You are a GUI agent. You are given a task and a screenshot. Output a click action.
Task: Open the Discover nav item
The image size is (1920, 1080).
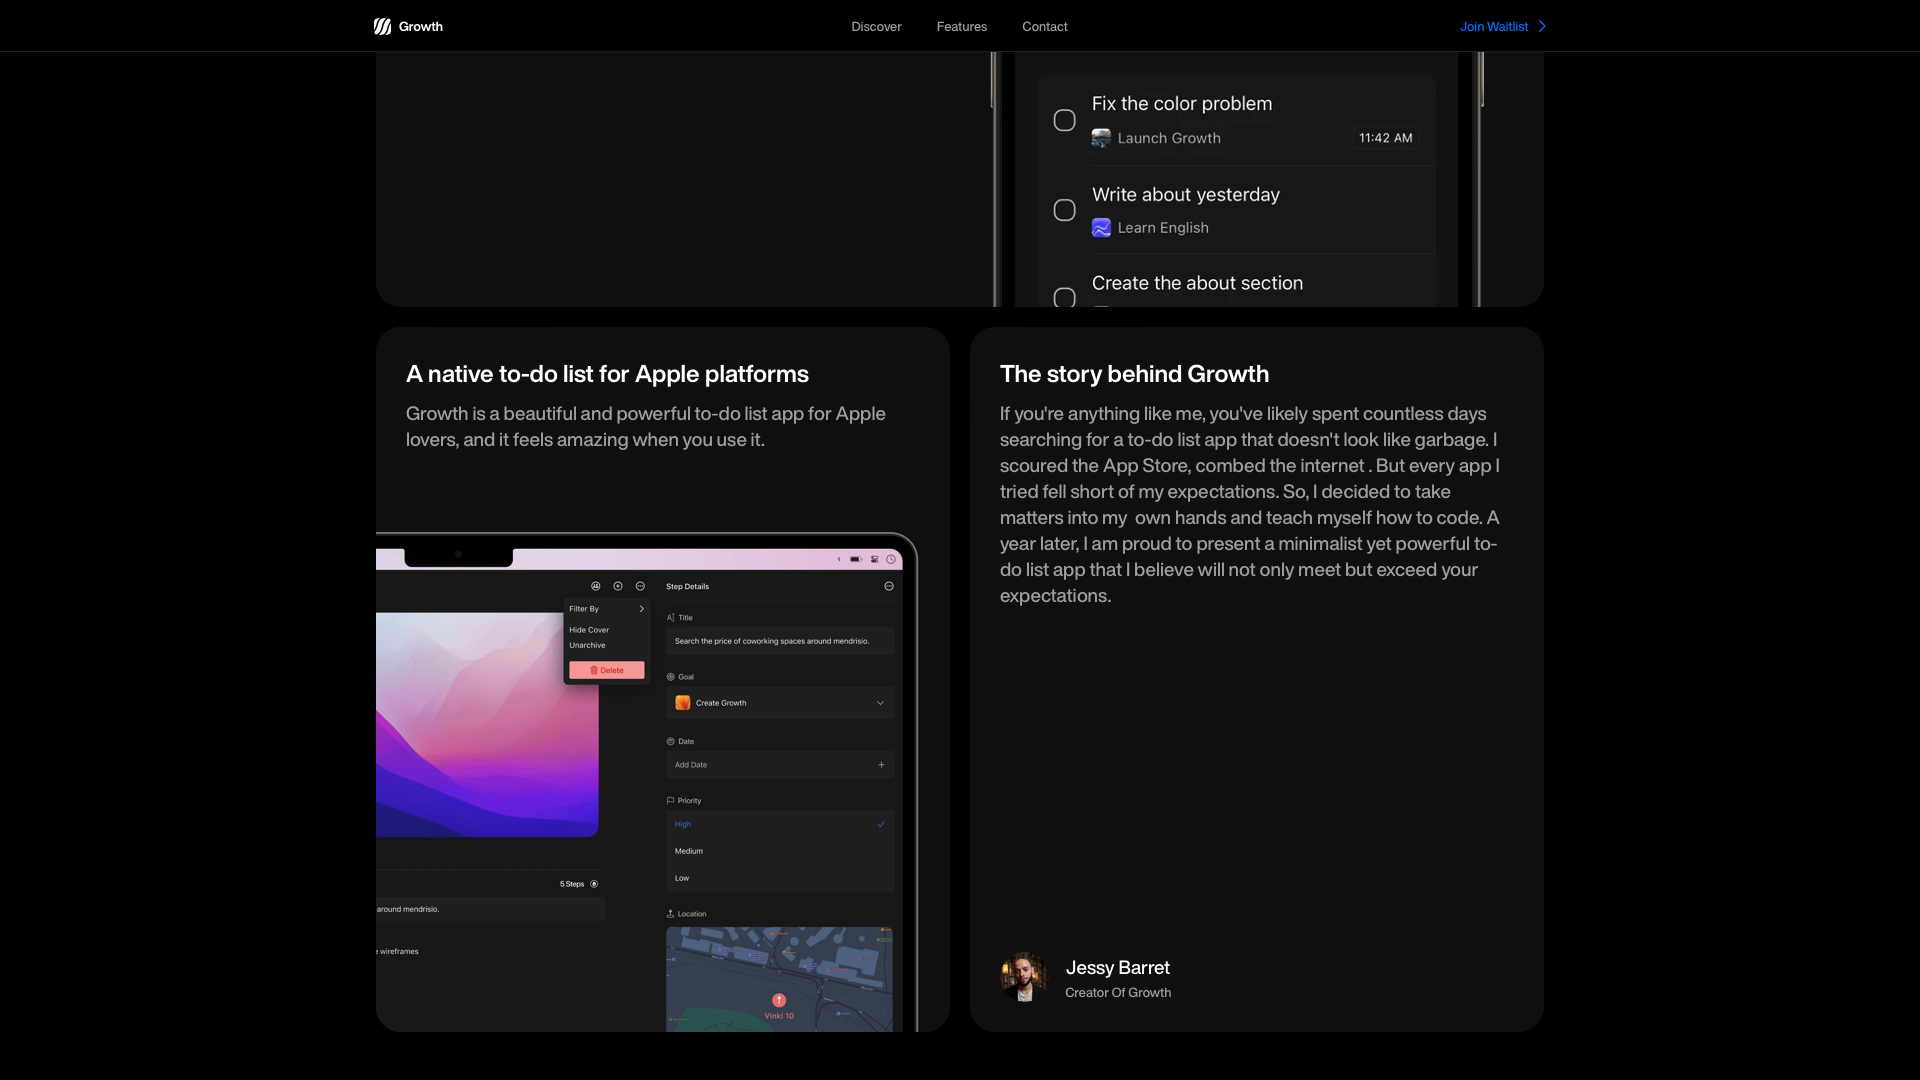click(x=876, y=27)
